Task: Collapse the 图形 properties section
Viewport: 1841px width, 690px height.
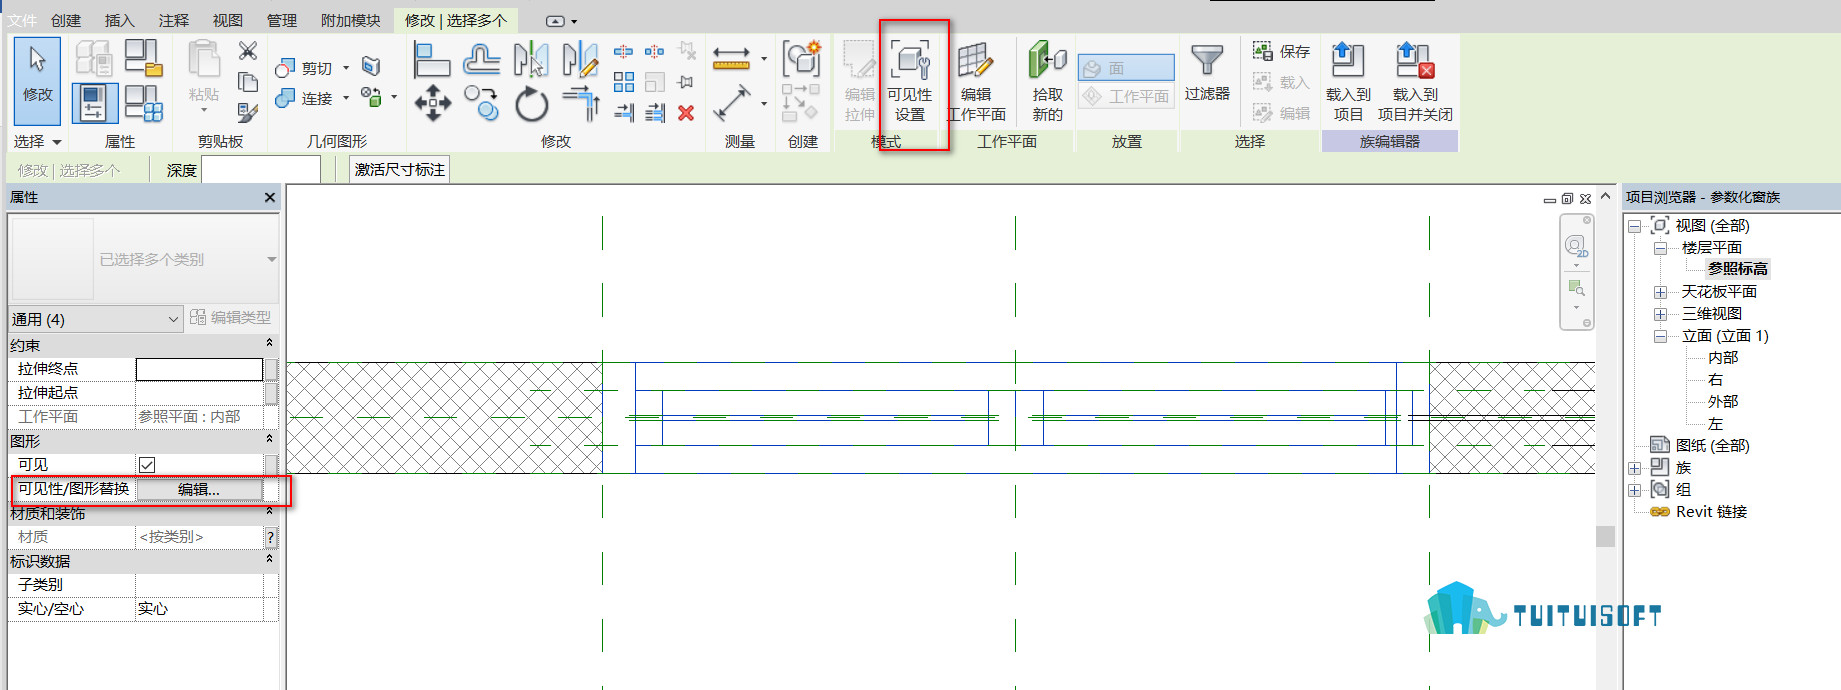Action: pos(269,439)
